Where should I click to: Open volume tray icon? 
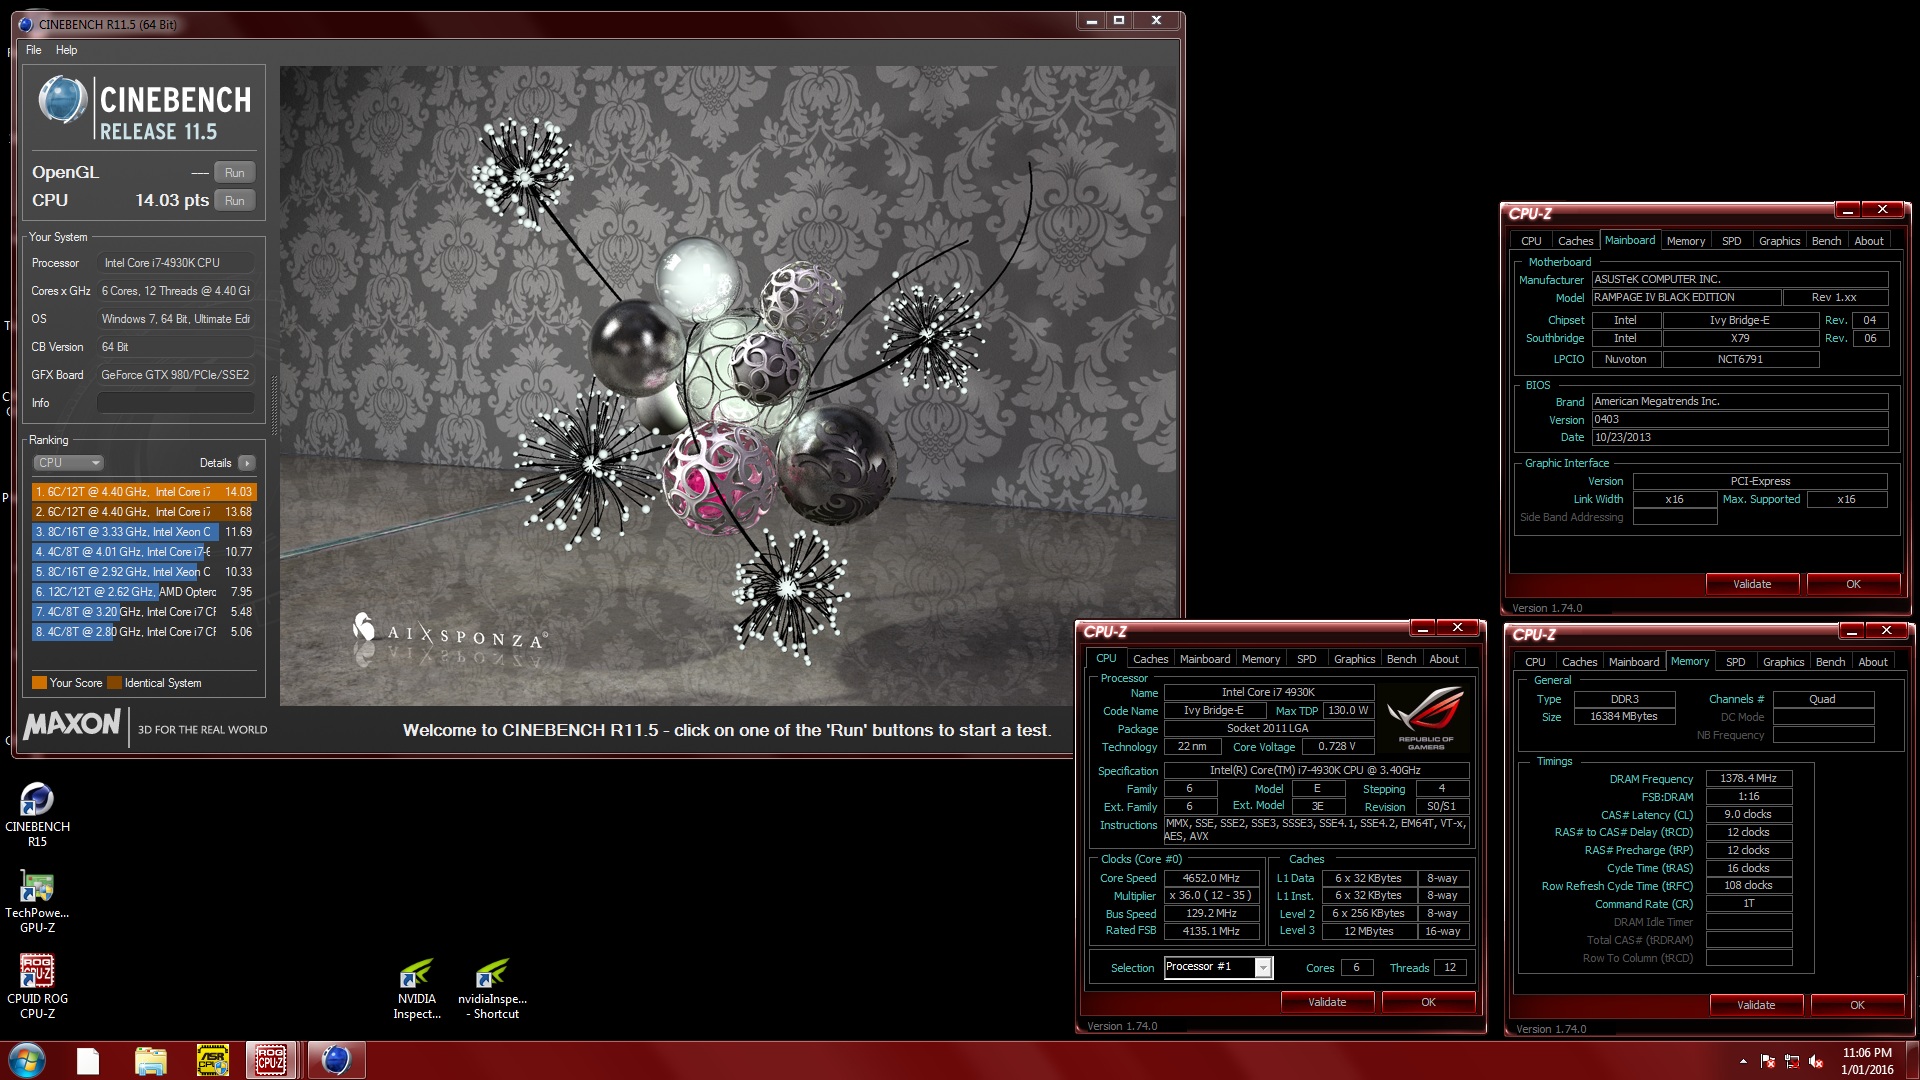tap(1815, 1061)
